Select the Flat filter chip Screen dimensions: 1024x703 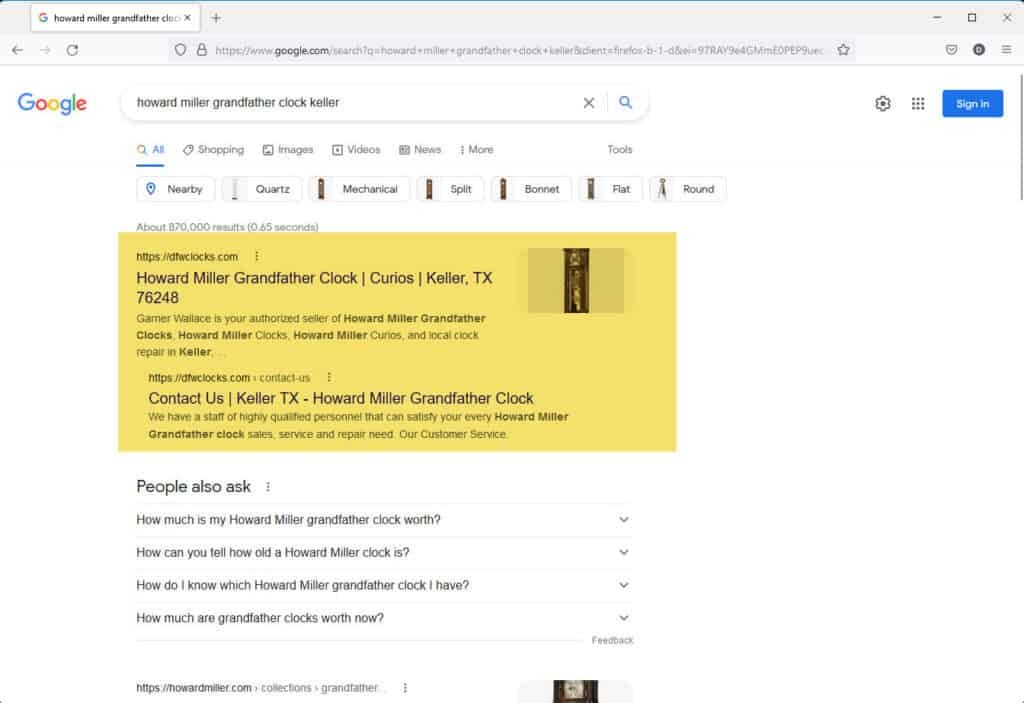coord(611,189)
